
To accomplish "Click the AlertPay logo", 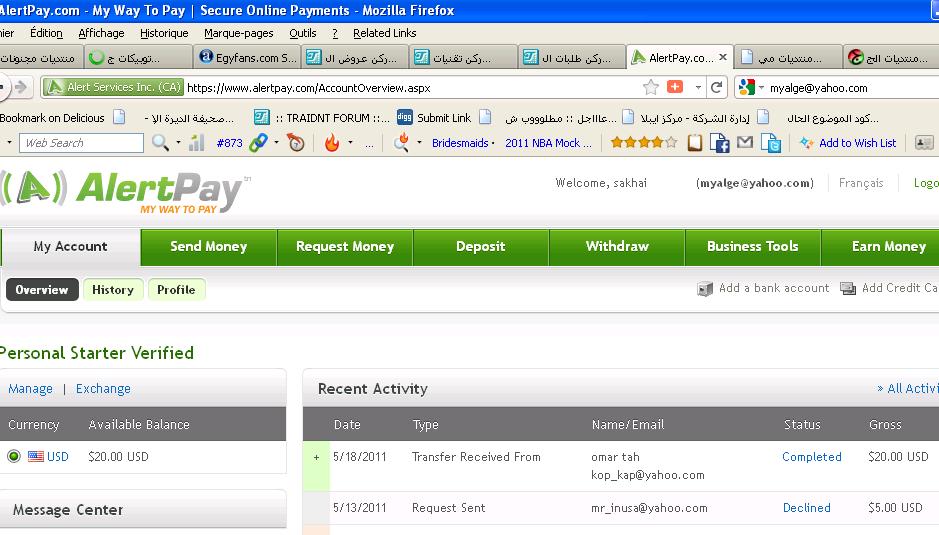I will click(126, 192).
